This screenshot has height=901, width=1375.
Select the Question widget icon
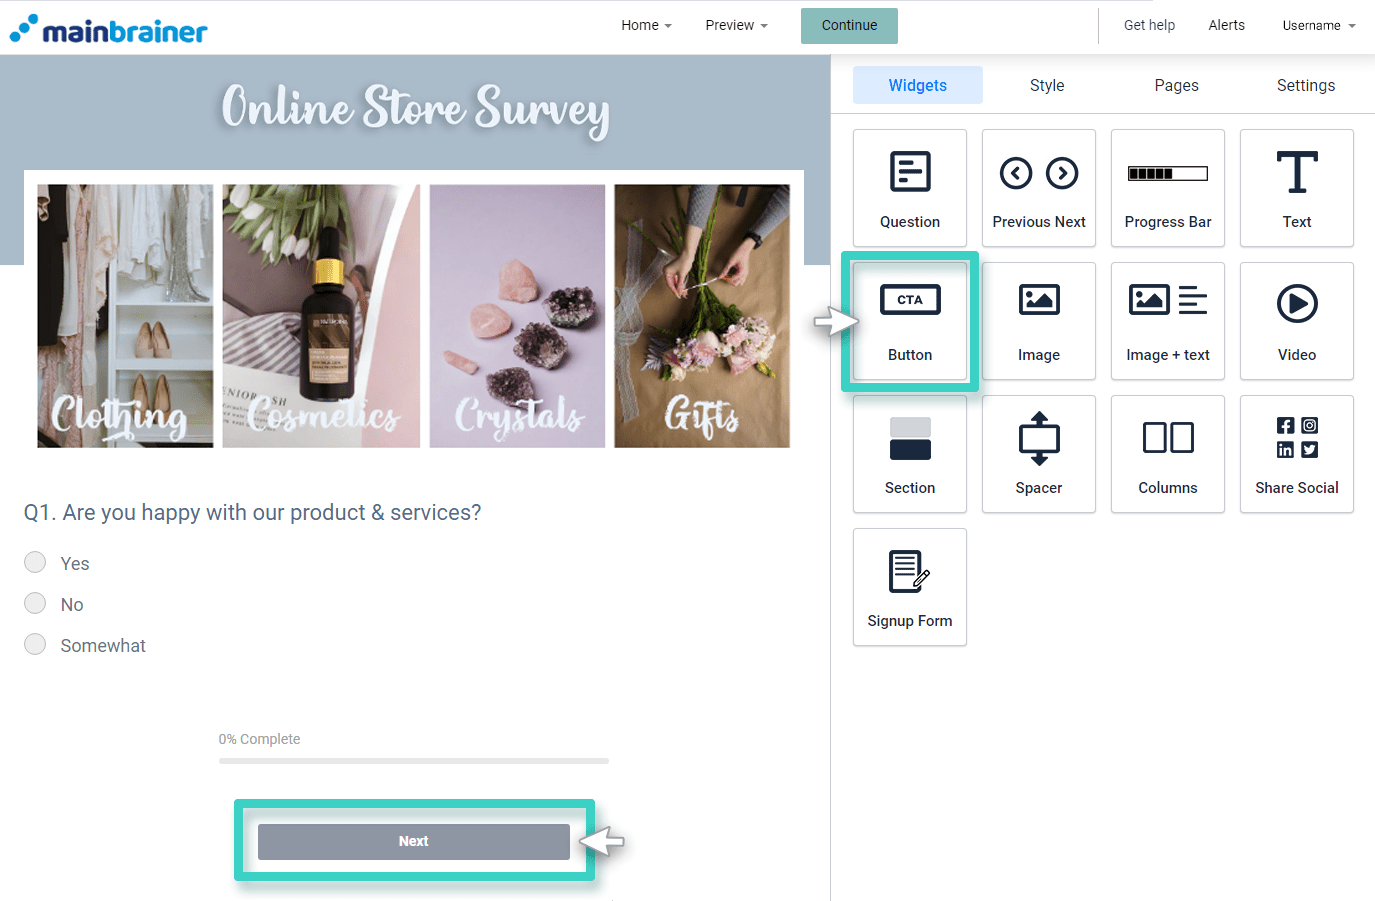[x=909, y=188]
